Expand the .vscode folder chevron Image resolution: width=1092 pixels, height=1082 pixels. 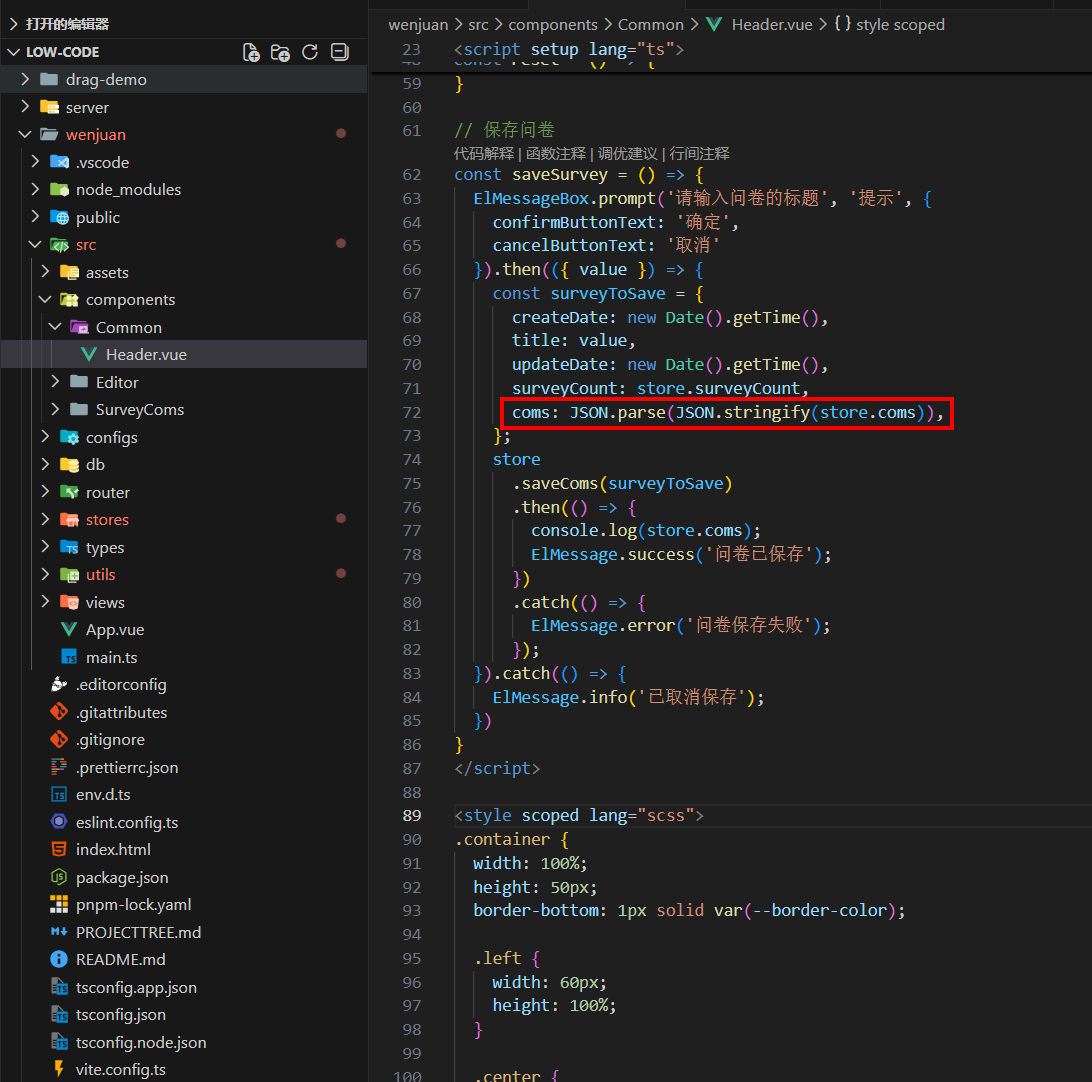[x=36, y=162]
